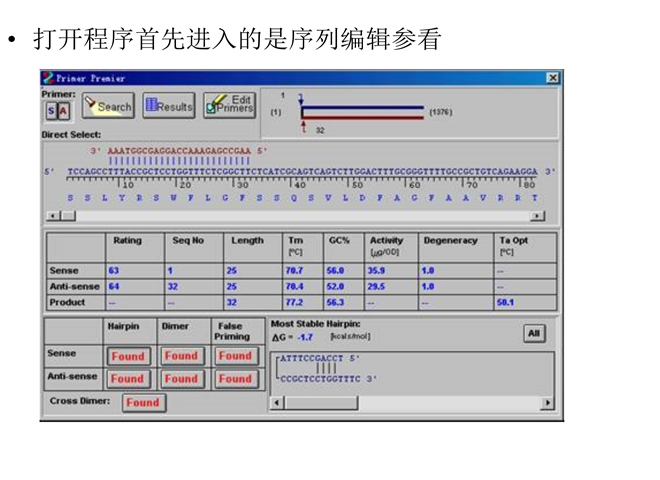
Task: Click the blue sense strand bar in map
Action: coord(362,107)
